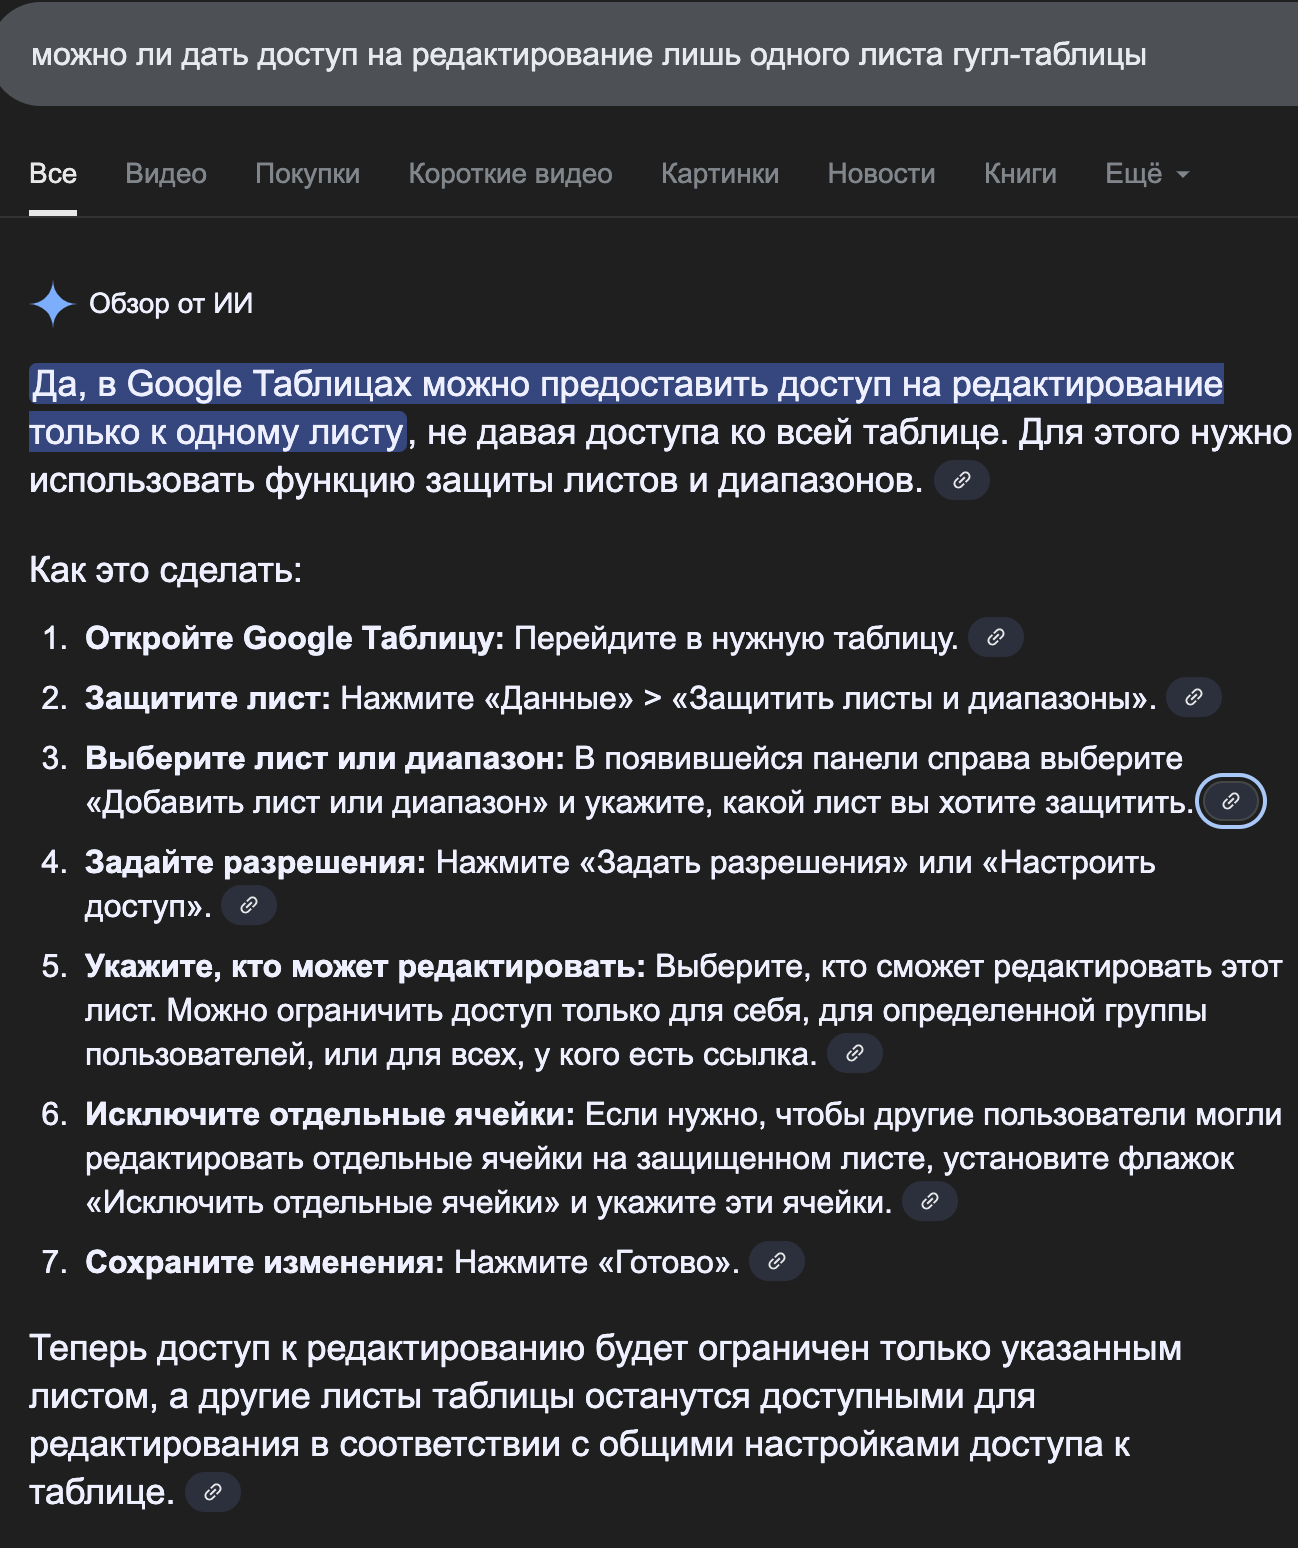Open source link for step 6 'Исключите отдельные ячейки'
Viewport: 1298px width, 1548px height.
[930, 1202]
